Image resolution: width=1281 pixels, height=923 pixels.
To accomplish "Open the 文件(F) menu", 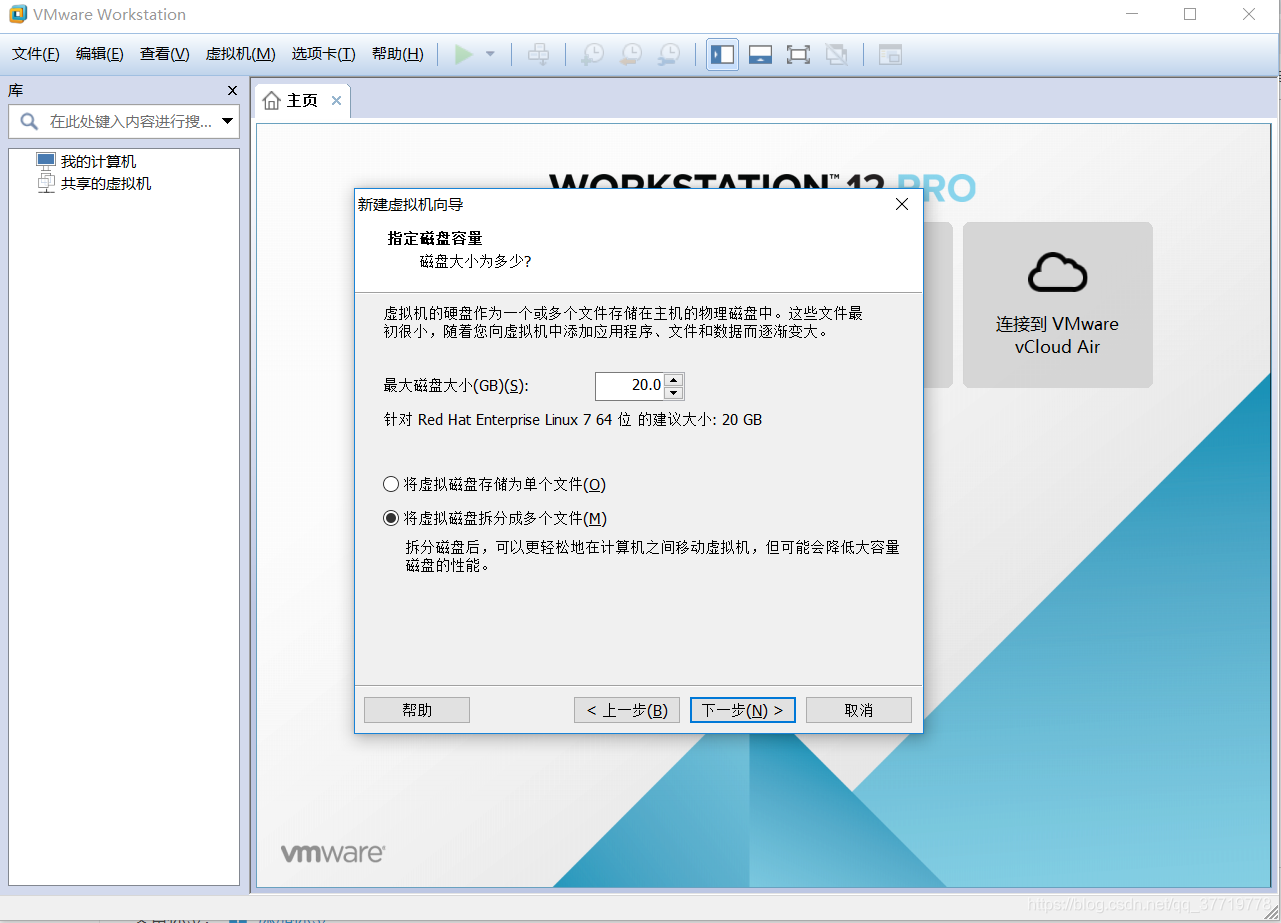I will 36,54.
